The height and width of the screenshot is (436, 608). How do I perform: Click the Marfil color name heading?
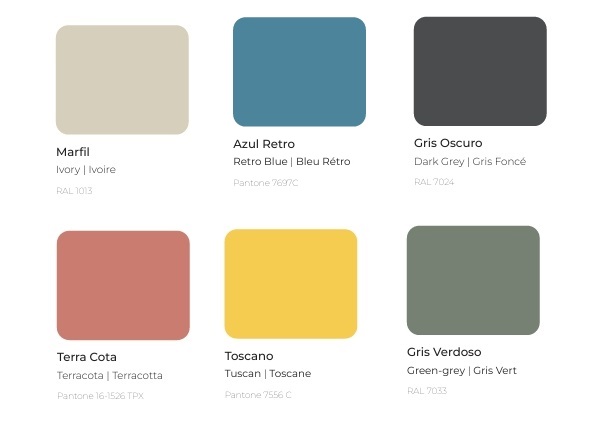click(x=73, y=152)
